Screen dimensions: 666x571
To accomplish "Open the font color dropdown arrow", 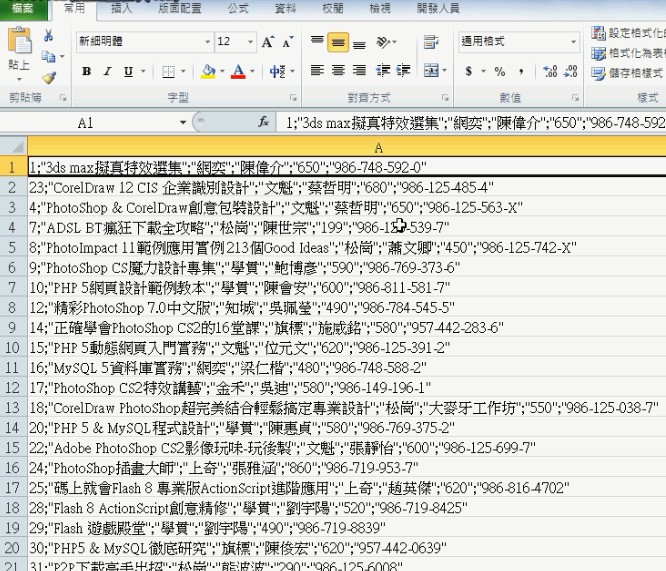I will click(x=252, y=71).
